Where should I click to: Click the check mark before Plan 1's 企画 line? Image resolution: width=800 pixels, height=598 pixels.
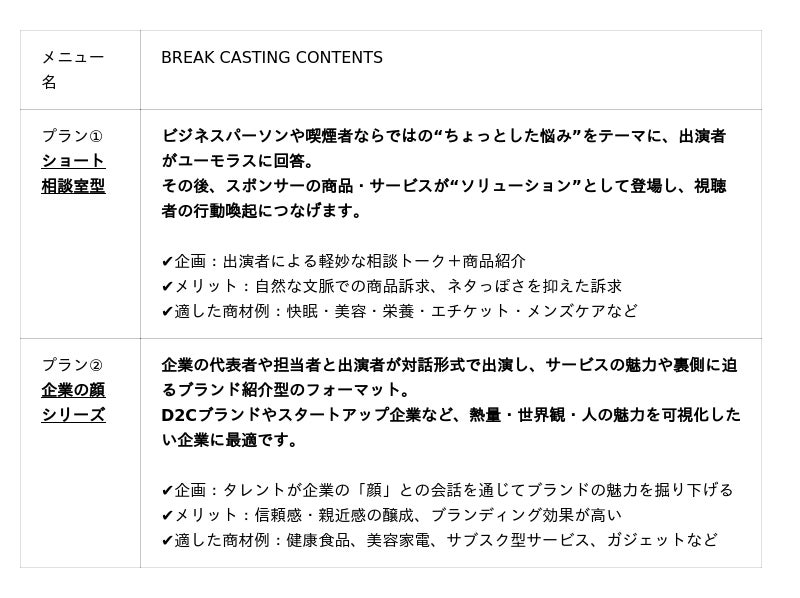click(x=167, y=262)
